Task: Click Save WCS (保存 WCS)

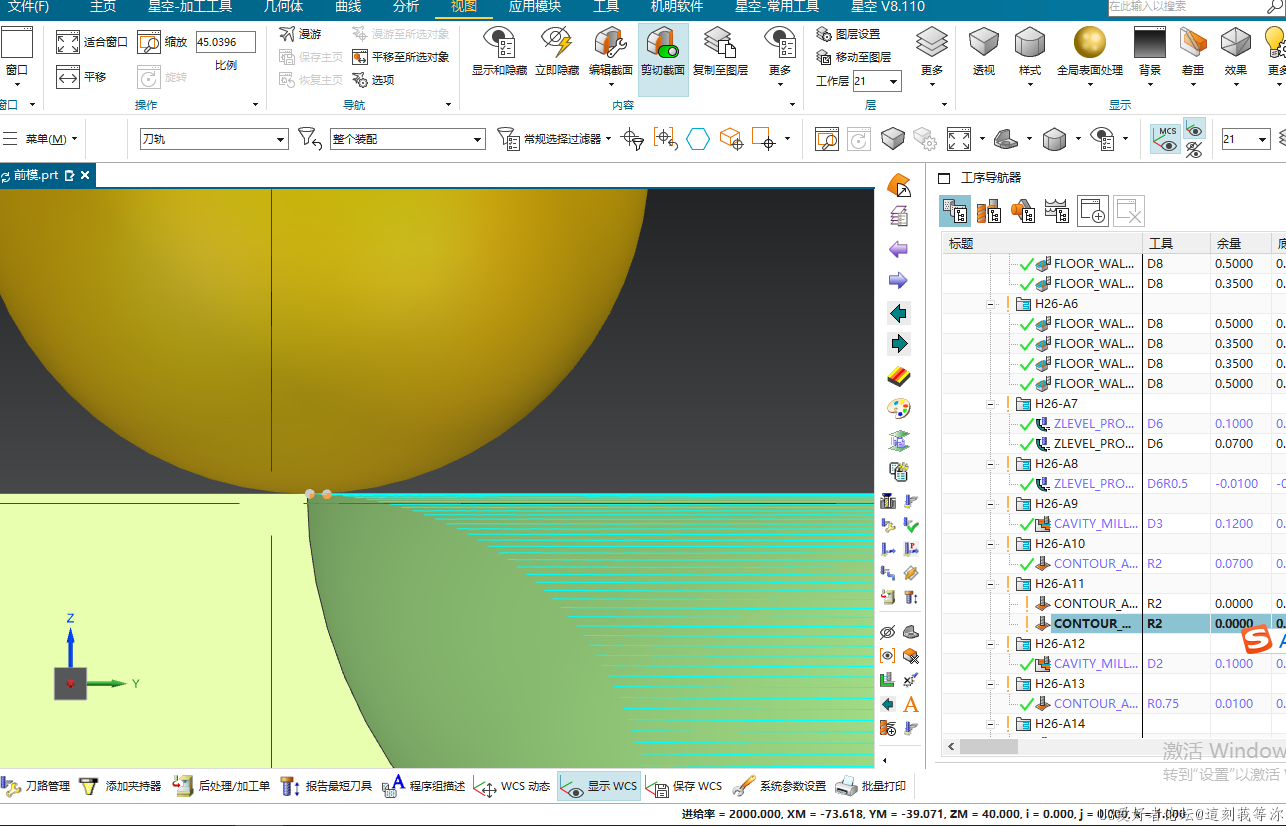Action: pyautogui.click(x=685, y=786)
